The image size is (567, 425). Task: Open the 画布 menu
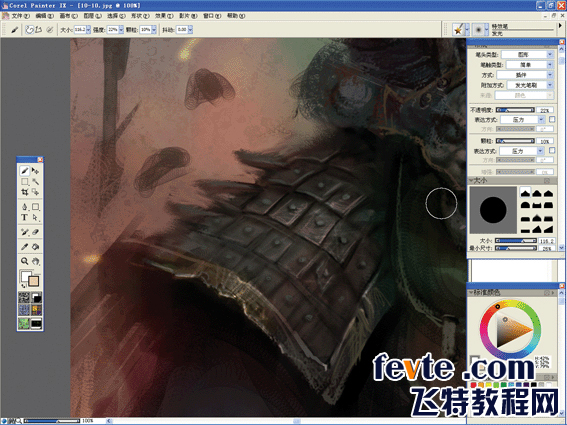(68, 16)
